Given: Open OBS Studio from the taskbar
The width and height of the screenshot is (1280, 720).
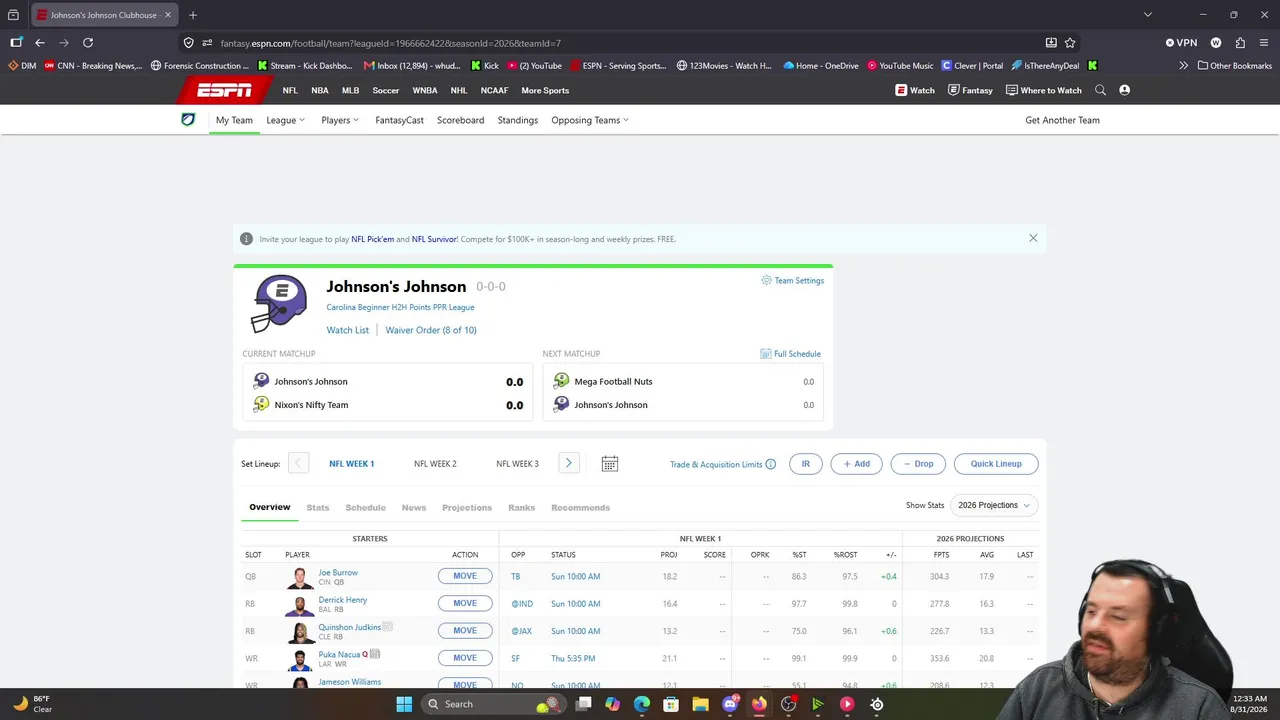Looking at the screenshot, I should point(788,704).
